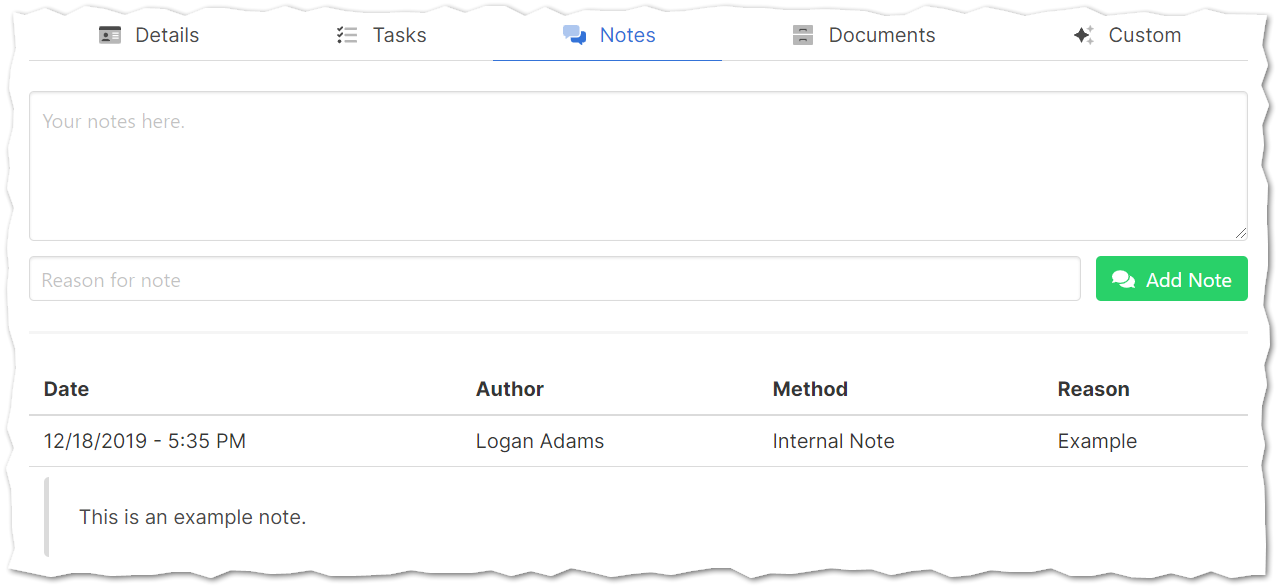Select the Custom tab

[1144, 34]
